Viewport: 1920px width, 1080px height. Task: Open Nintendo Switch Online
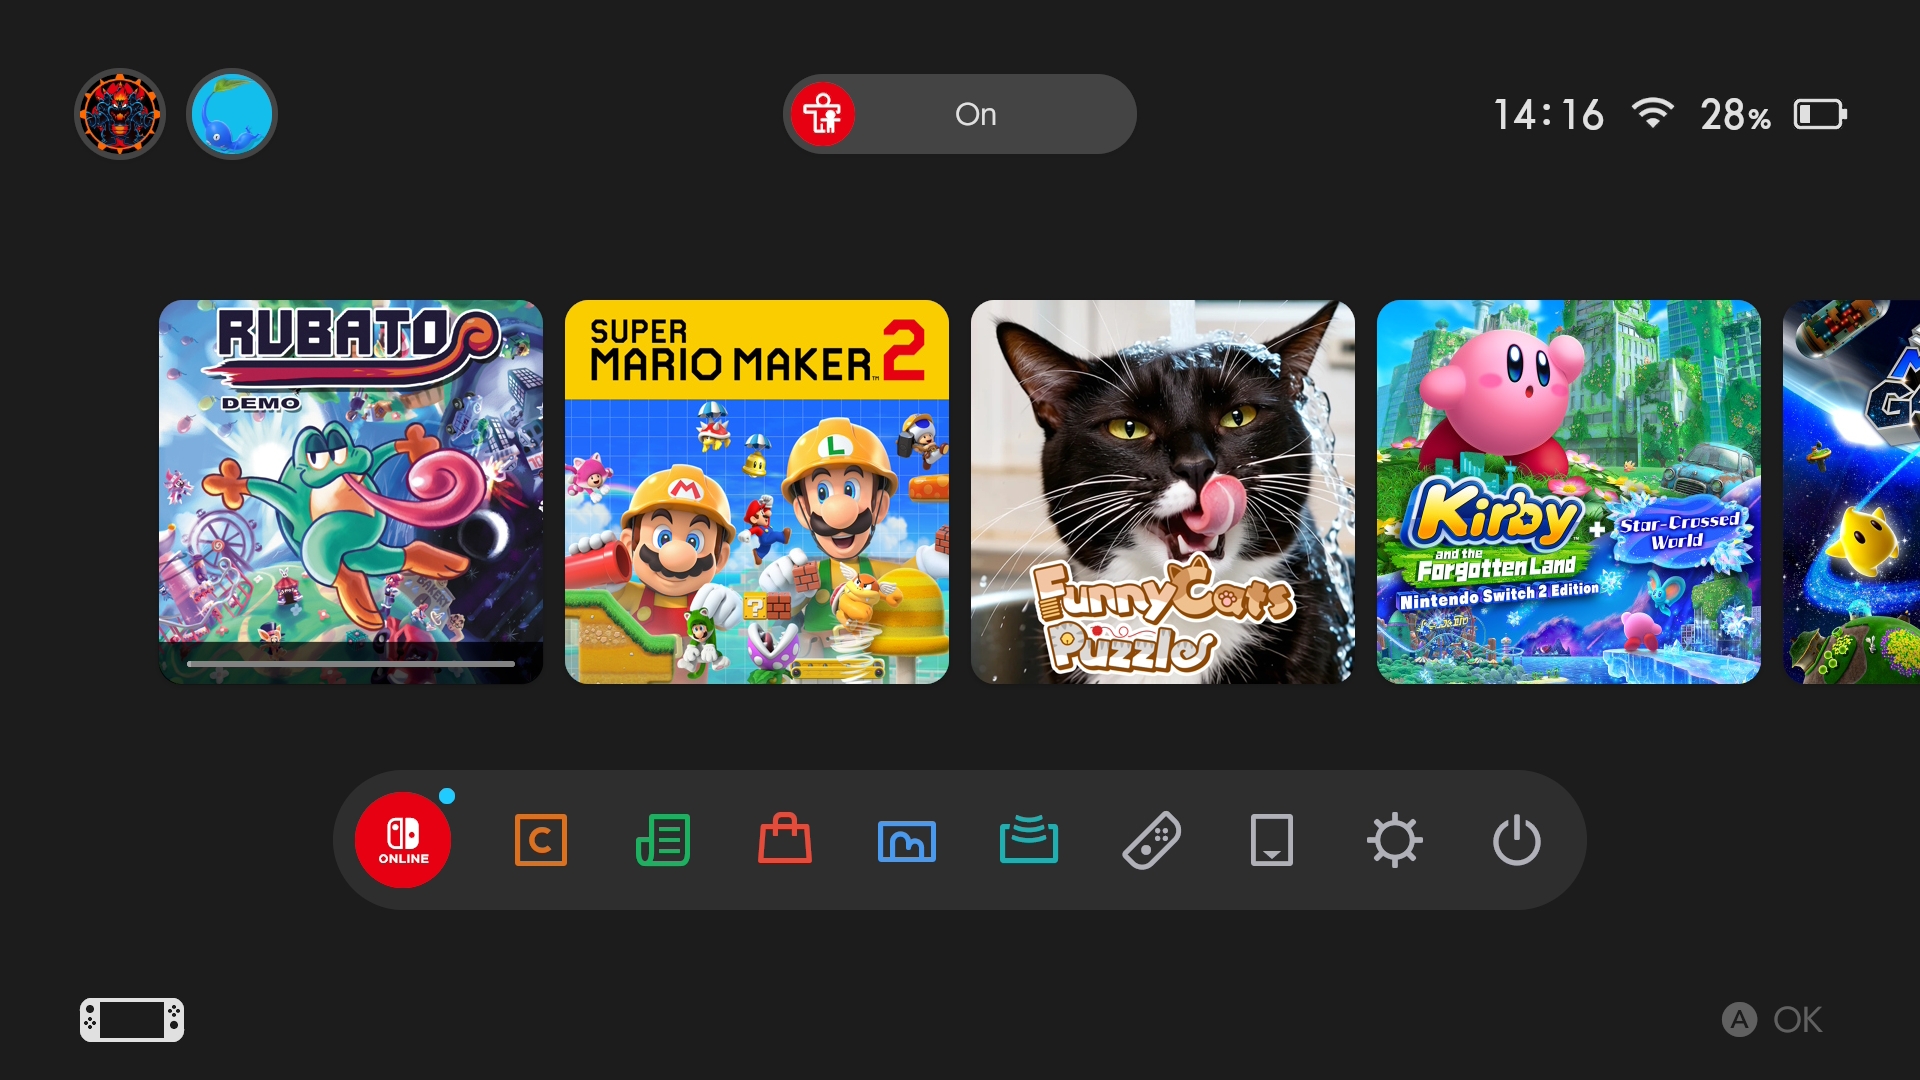403,840
